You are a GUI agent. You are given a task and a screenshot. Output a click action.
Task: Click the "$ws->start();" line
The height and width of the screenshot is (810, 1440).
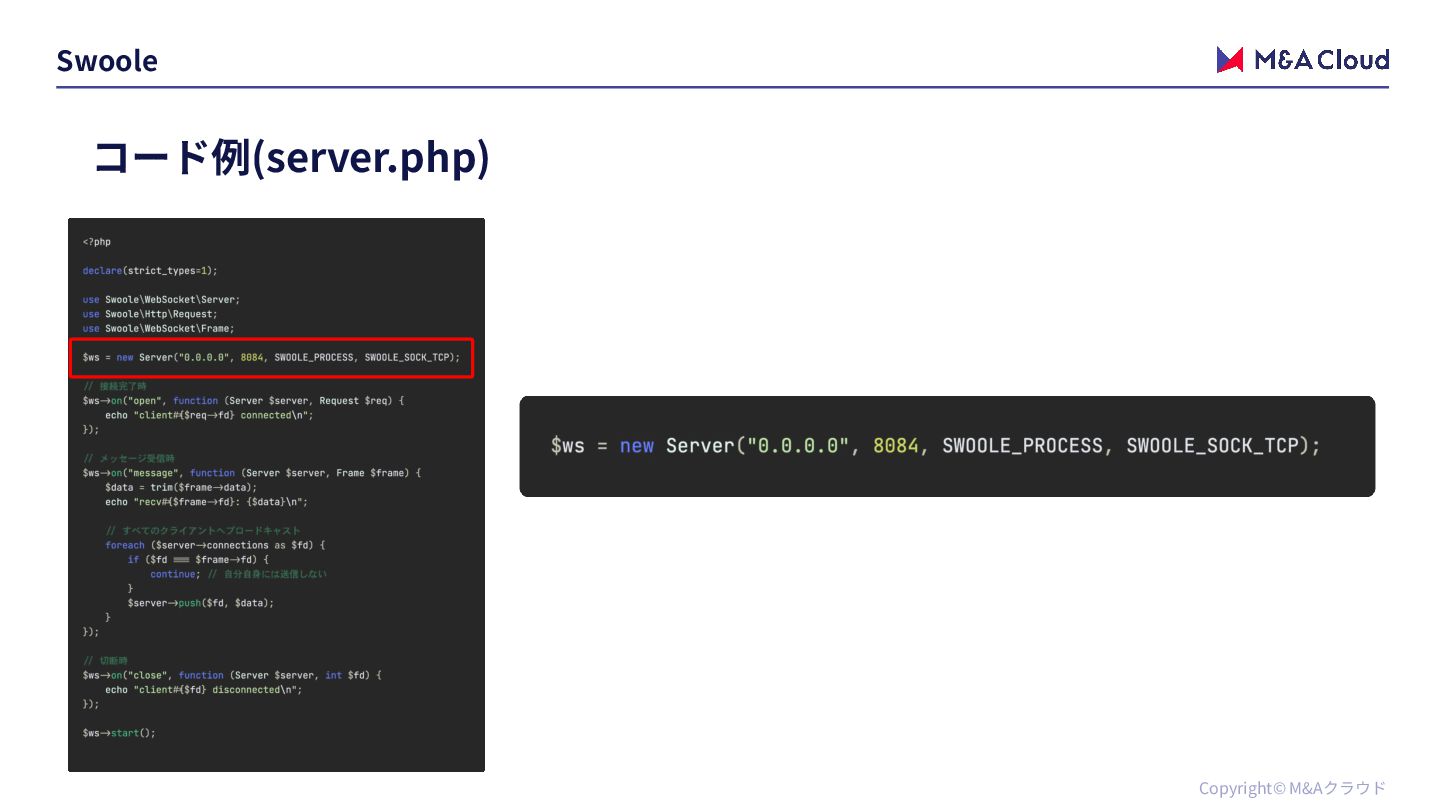[x=119, y=733]
